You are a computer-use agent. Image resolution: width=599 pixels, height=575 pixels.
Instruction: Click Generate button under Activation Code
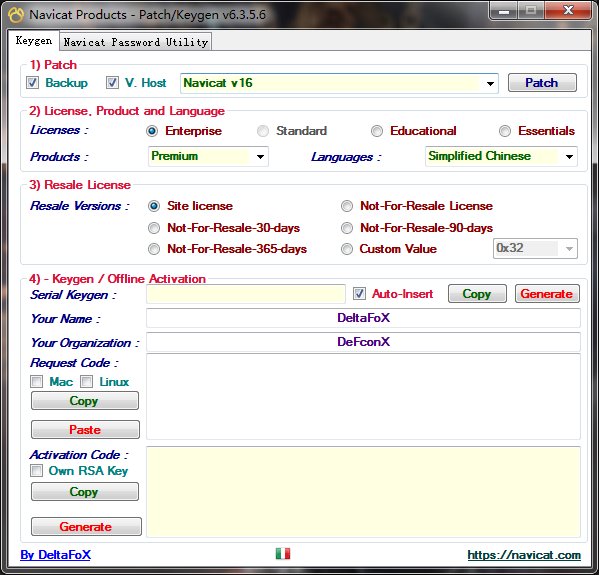pyautogui.click(x=86, y=526)
